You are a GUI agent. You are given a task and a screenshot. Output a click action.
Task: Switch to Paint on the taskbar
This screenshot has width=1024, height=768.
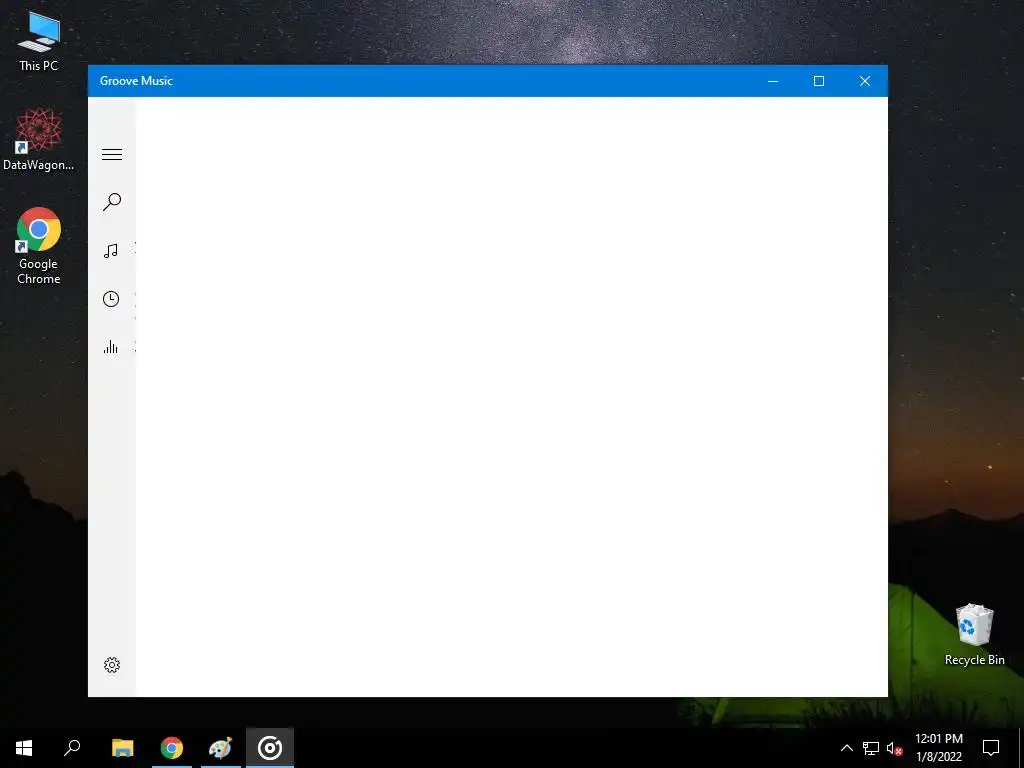220,748
